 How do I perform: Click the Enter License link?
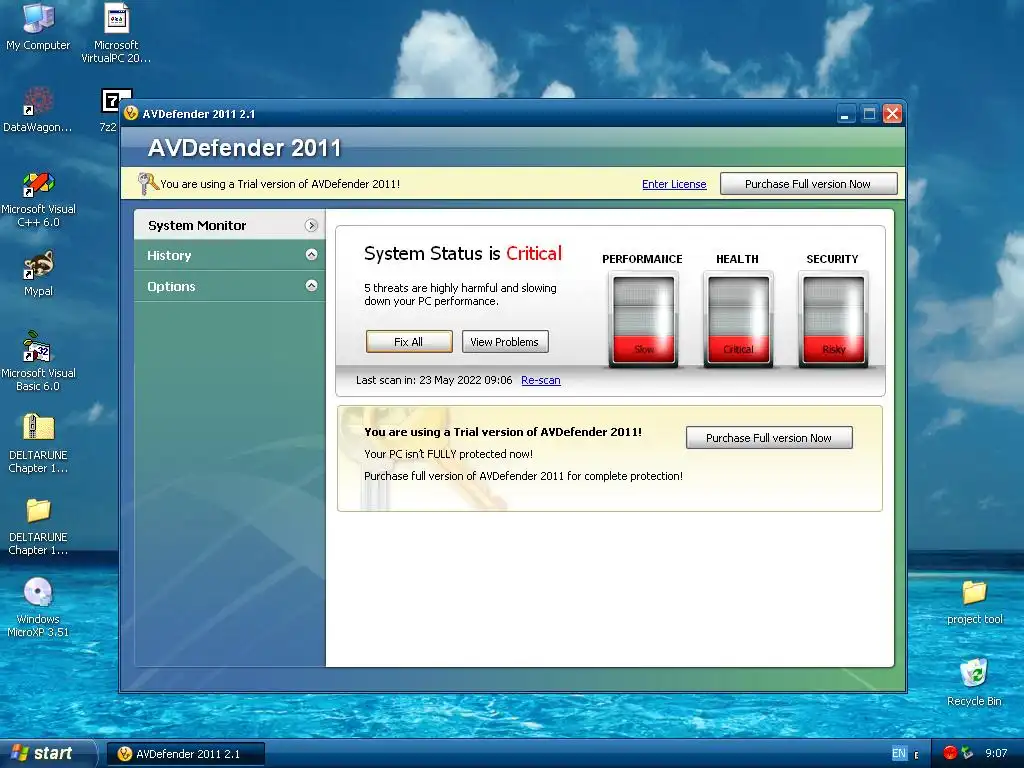coord(674,184)
